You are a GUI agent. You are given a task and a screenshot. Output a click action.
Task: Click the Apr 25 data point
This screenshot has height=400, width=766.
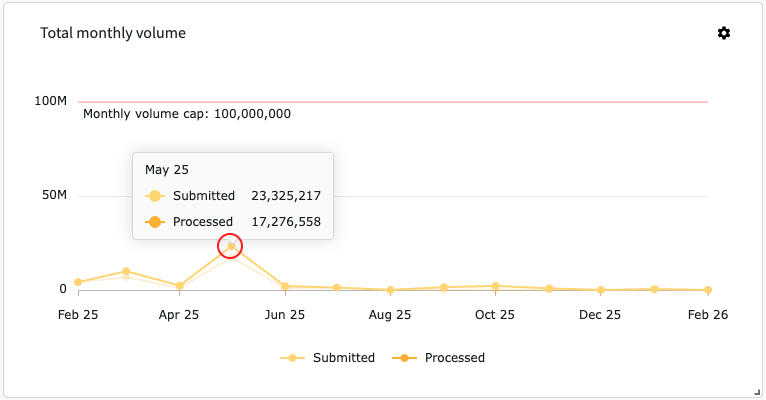[180, 286]
